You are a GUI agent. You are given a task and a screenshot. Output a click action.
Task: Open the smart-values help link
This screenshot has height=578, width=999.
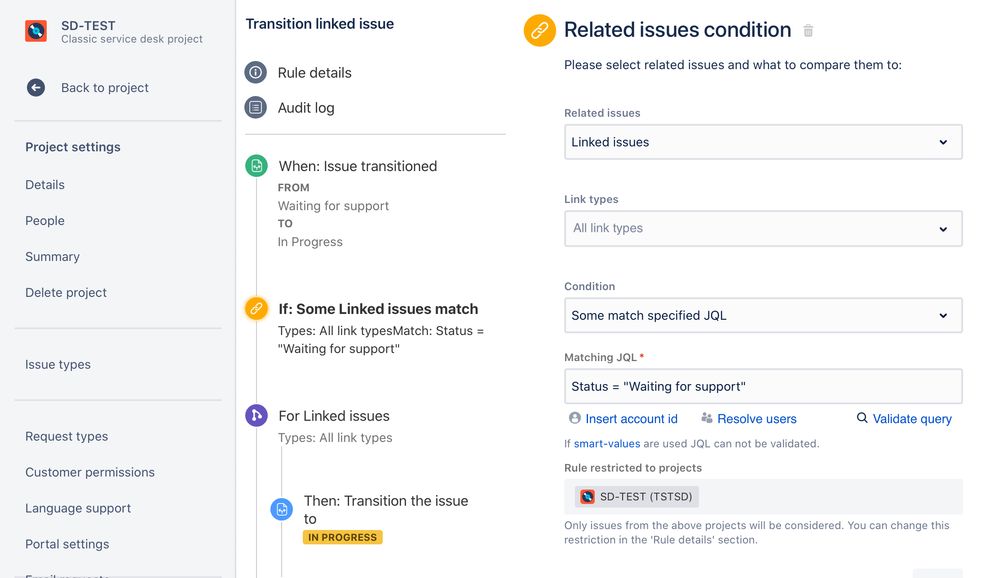click(x=607, y=444)
